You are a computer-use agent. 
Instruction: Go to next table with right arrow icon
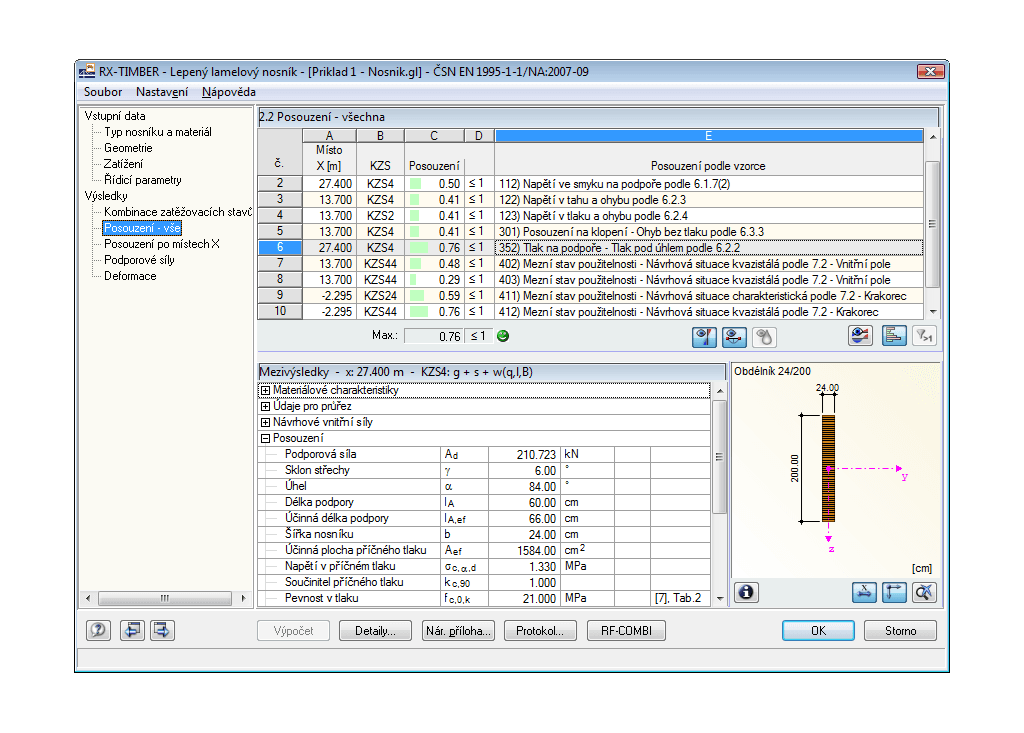tap(162, 630)
